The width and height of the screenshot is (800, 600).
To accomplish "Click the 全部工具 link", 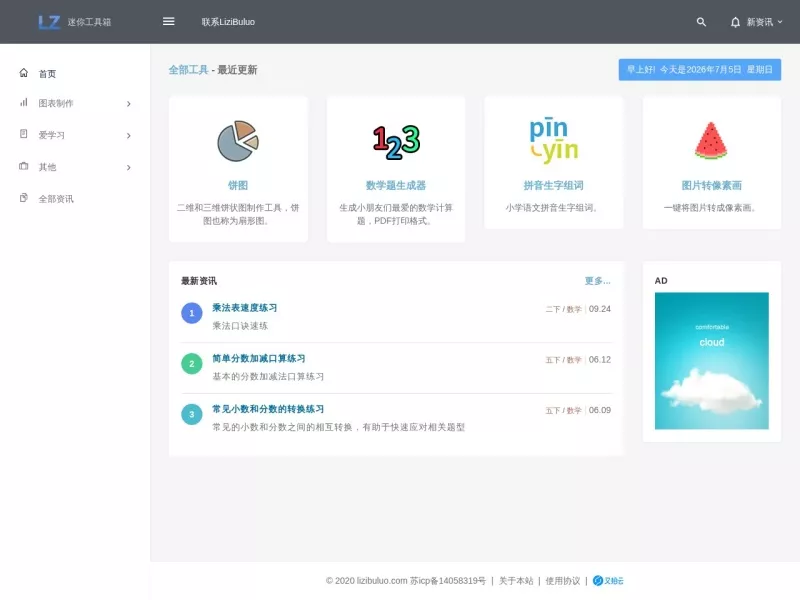I will pos(188,70).
